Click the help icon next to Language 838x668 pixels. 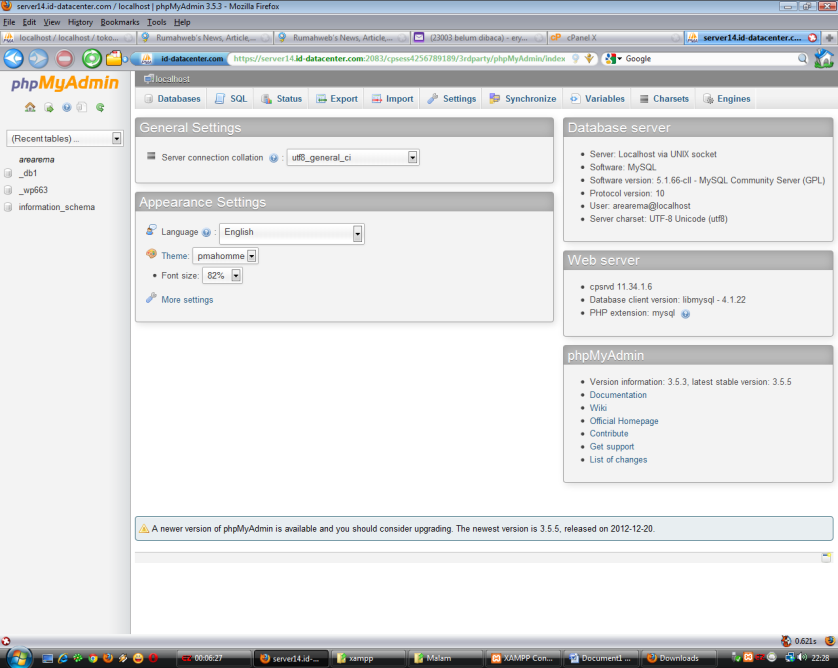pos(206,232)
